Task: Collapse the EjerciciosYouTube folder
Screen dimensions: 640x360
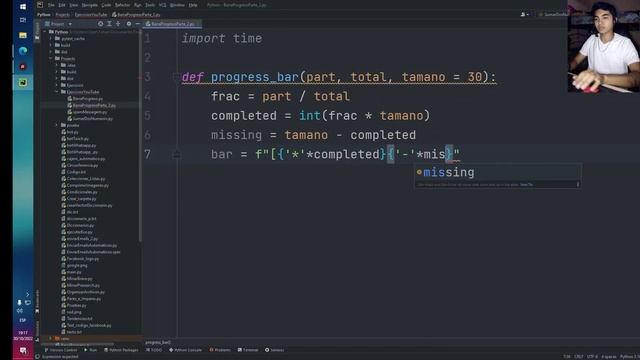Action: (57, 92)
